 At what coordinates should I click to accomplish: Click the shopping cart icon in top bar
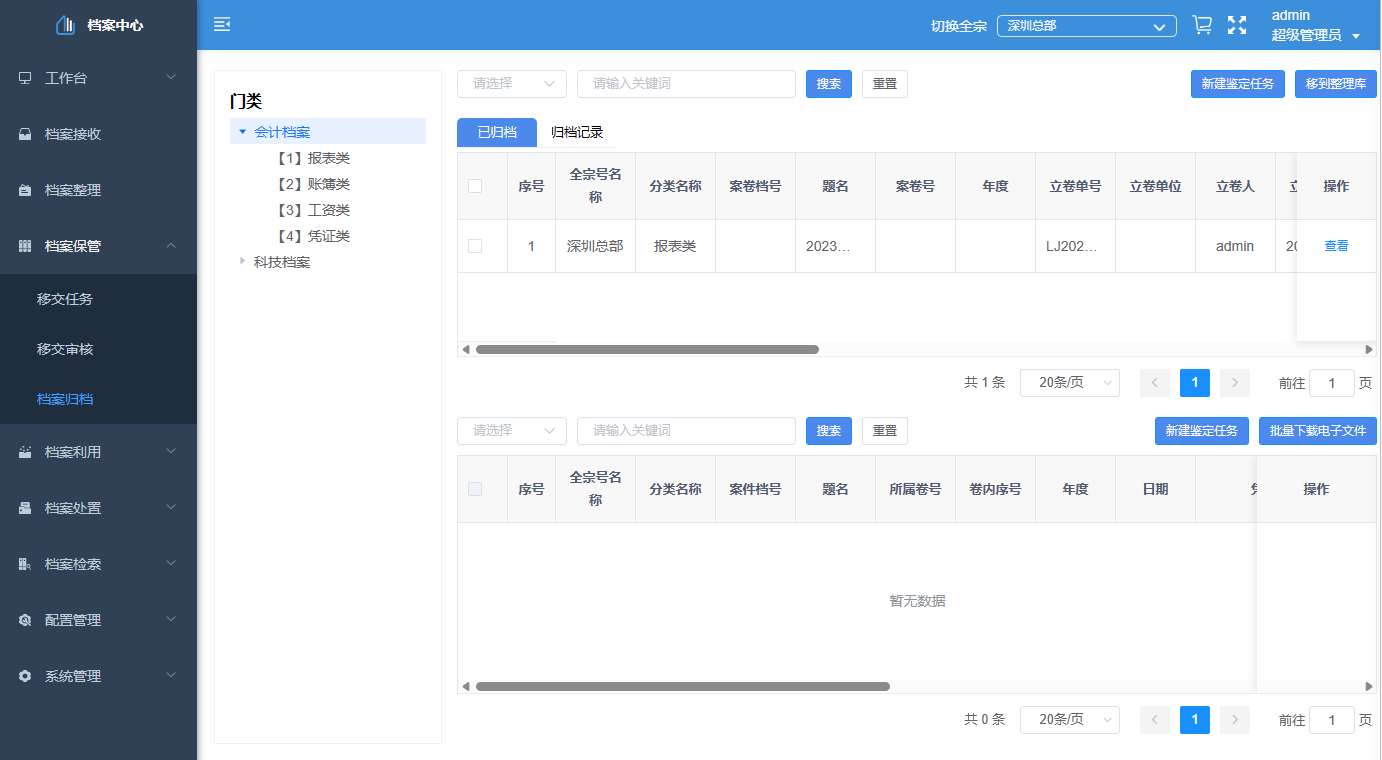point(1201,23)
